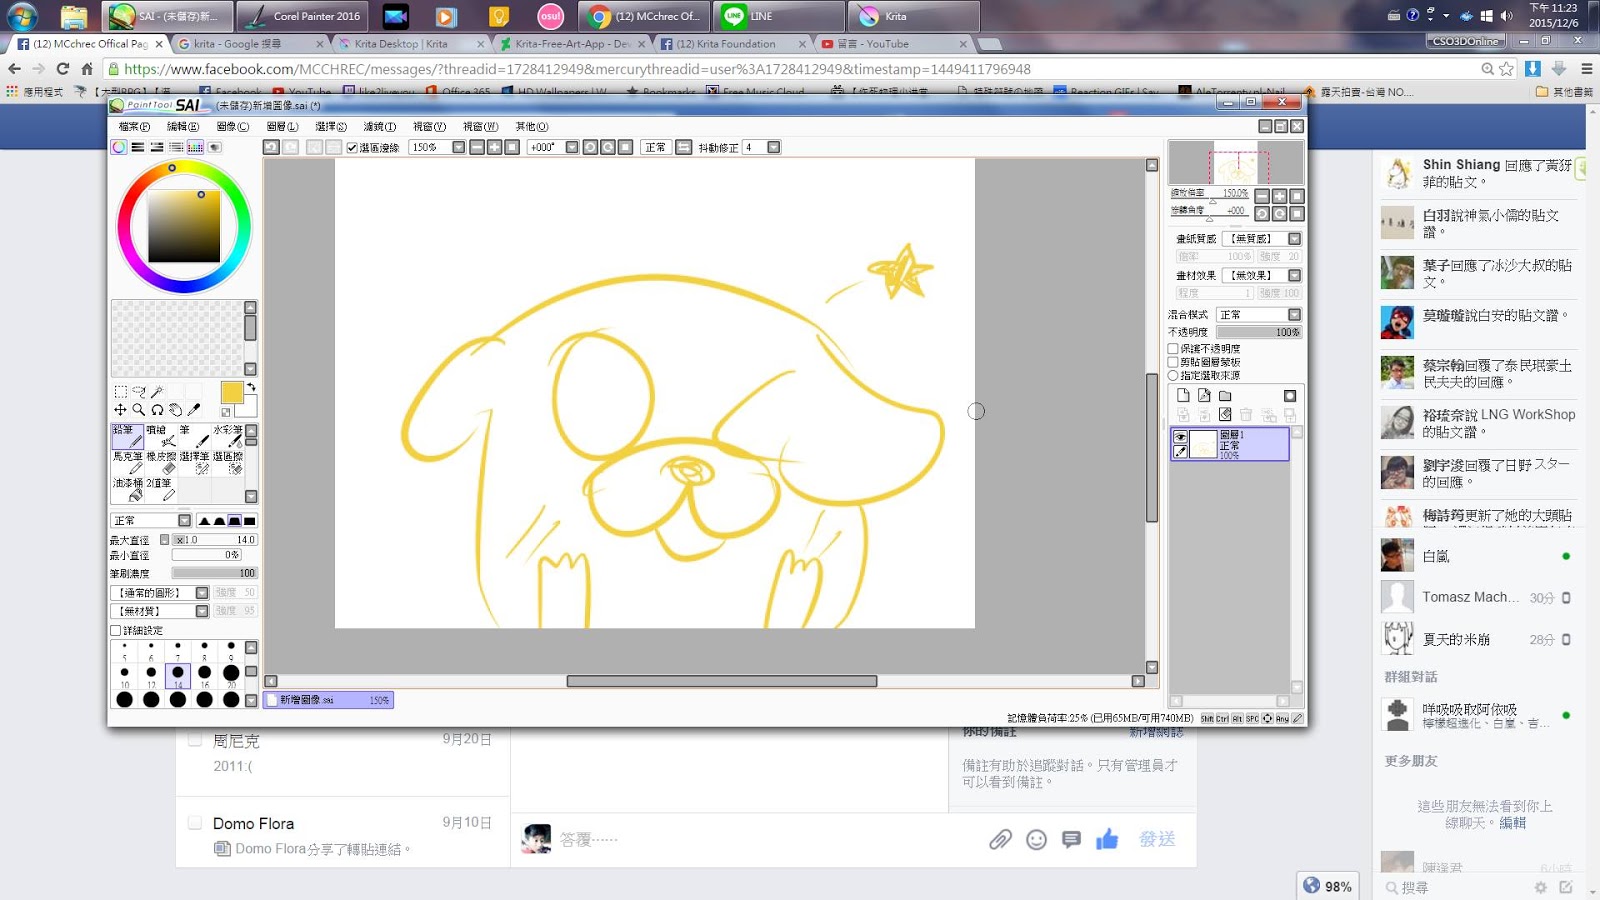Select brush size 14 preset
Image resolution: width=1600 pixels, height=900 pixels.
coord(178,675)
